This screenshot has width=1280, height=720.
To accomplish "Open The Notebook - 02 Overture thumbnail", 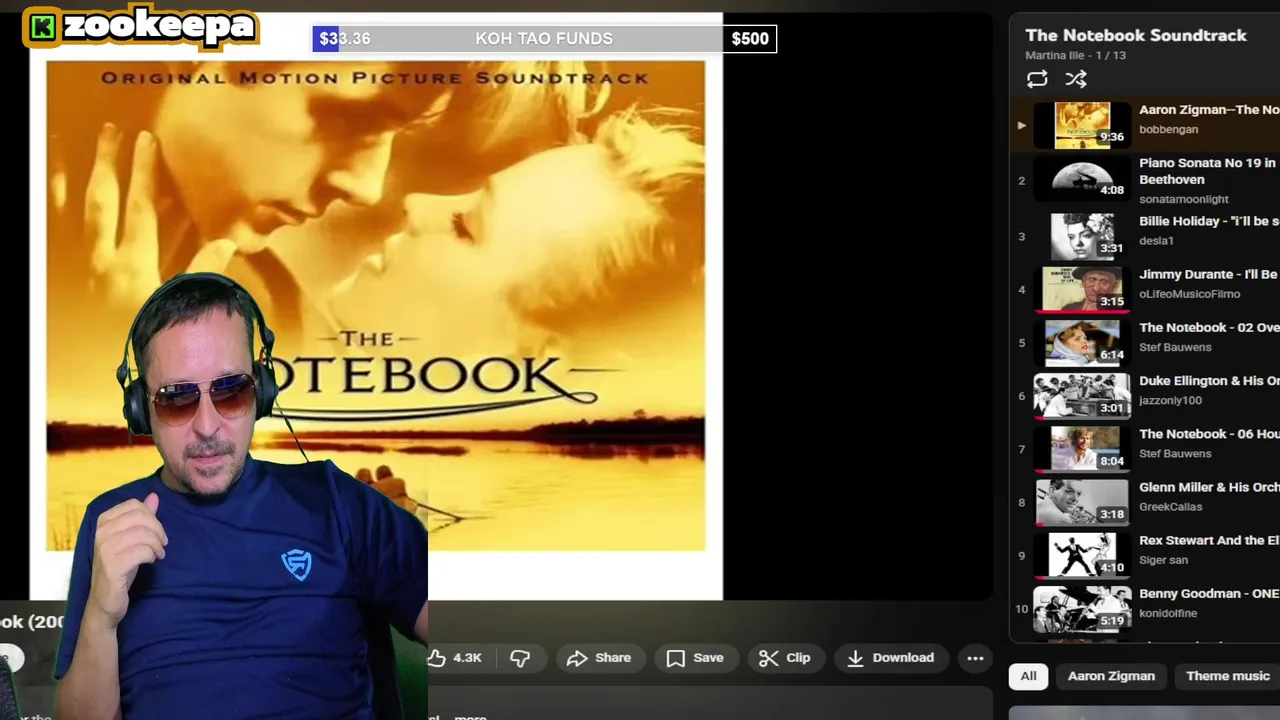I will click(x=1082, y=342).
